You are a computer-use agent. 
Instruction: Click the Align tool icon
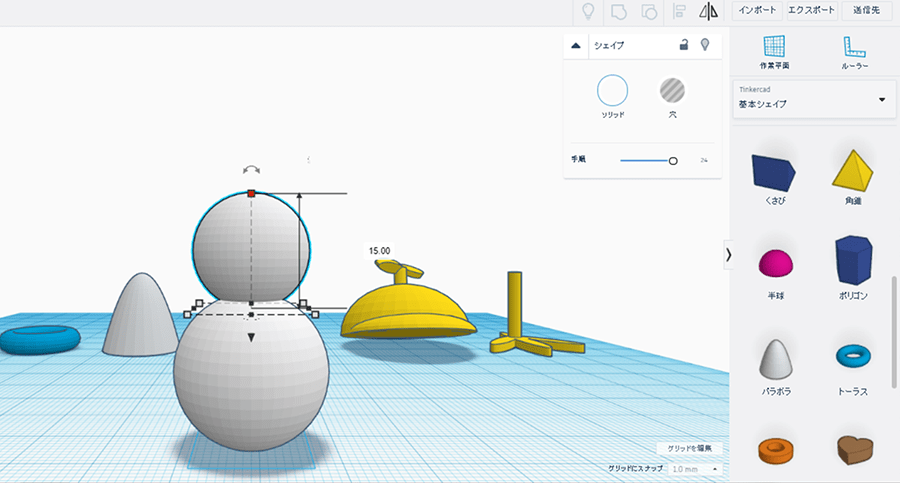point(679,12)
